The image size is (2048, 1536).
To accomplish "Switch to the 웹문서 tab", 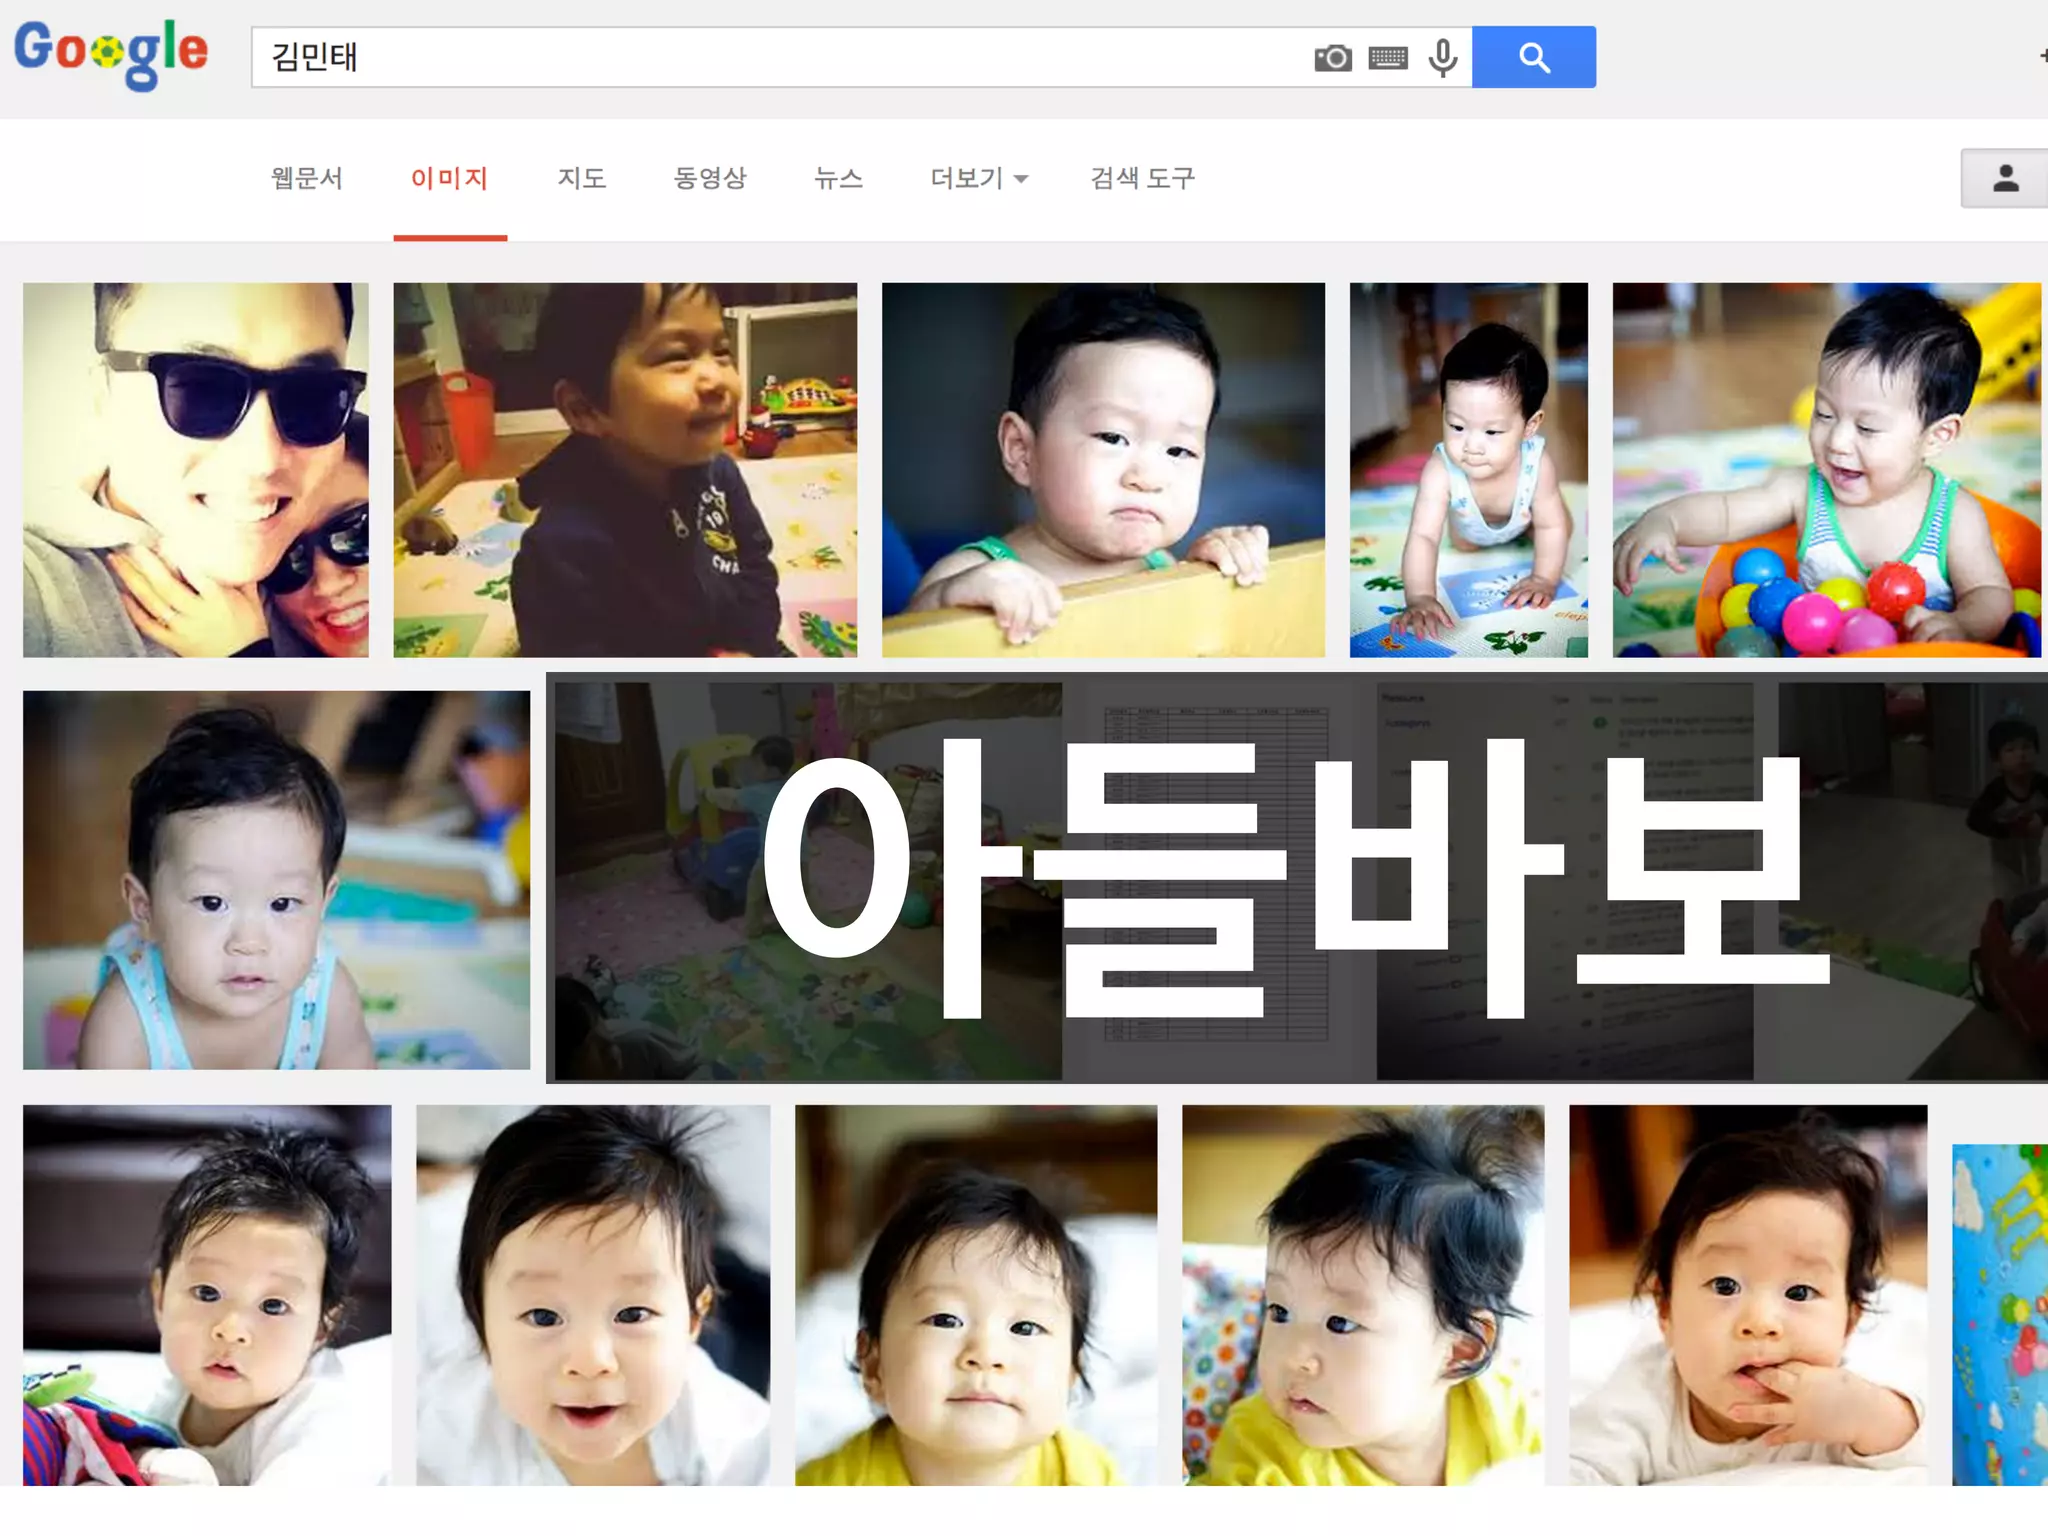I will (307, 178).
